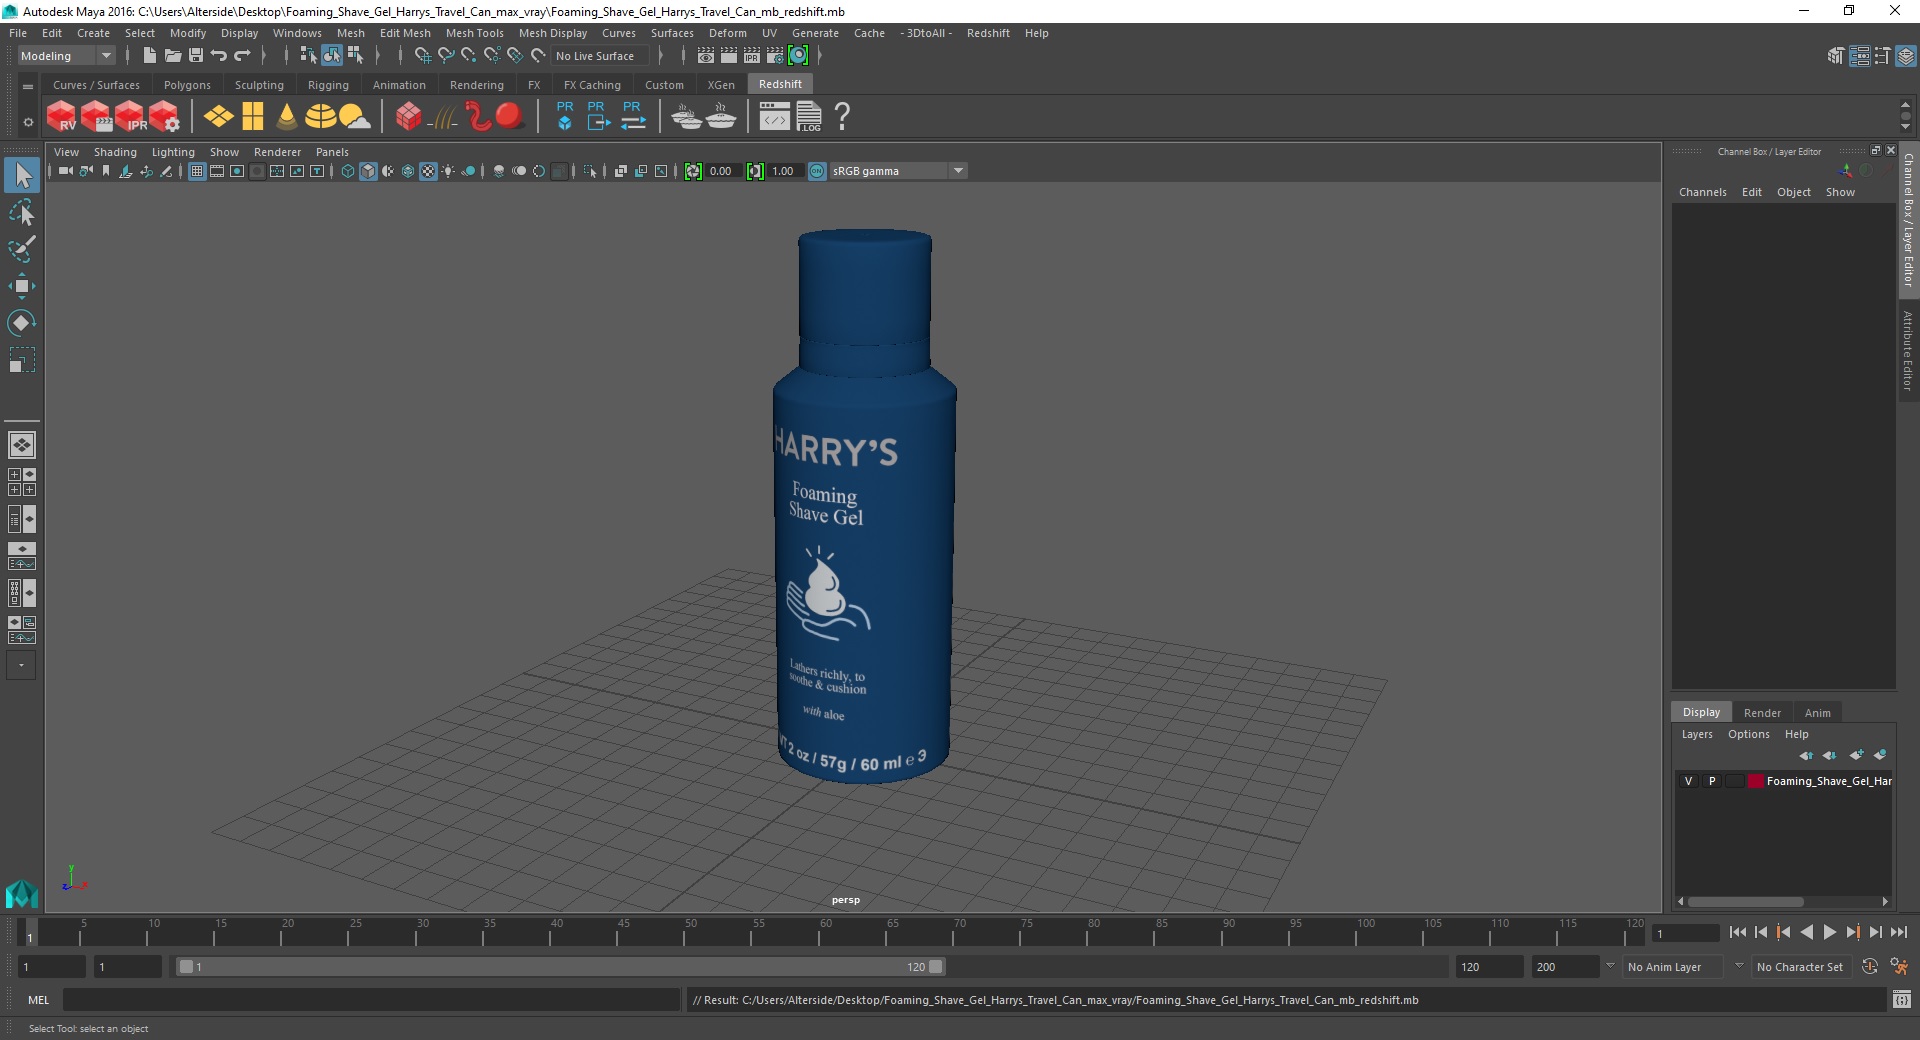The width and height of the screenshot is (1920, 1040).
Task: Save the current scene
Action: point(196,56)
